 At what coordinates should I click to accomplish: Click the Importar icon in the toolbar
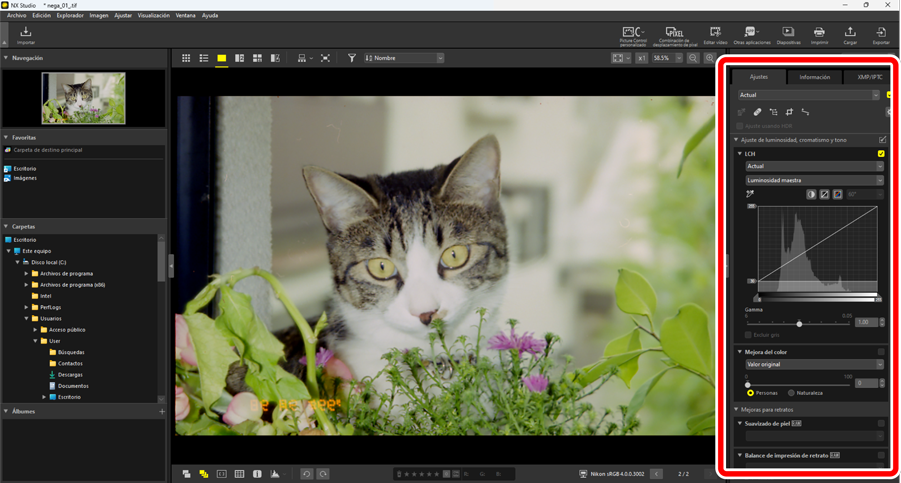point(26,33)
